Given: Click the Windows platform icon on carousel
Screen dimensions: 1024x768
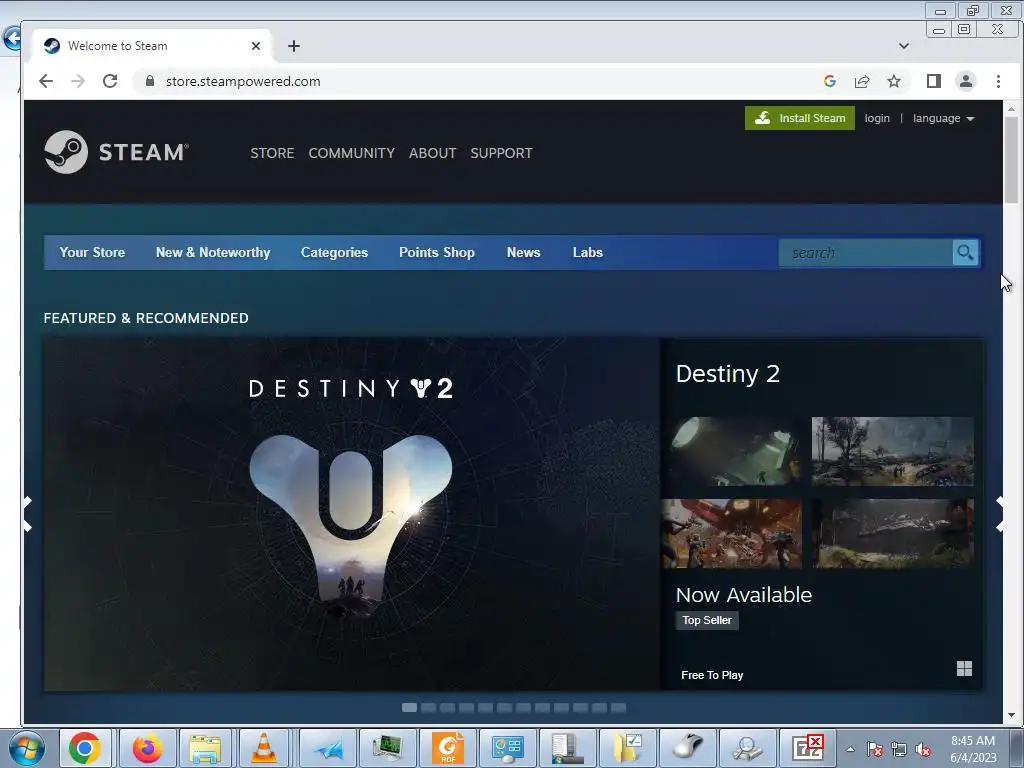Looking at the screenshot, I should [x=964, y=668].
